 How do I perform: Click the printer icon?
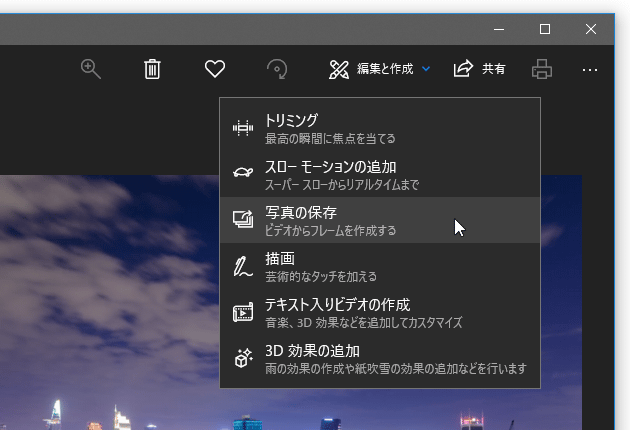pyautogui.click(x=542, y=69)
